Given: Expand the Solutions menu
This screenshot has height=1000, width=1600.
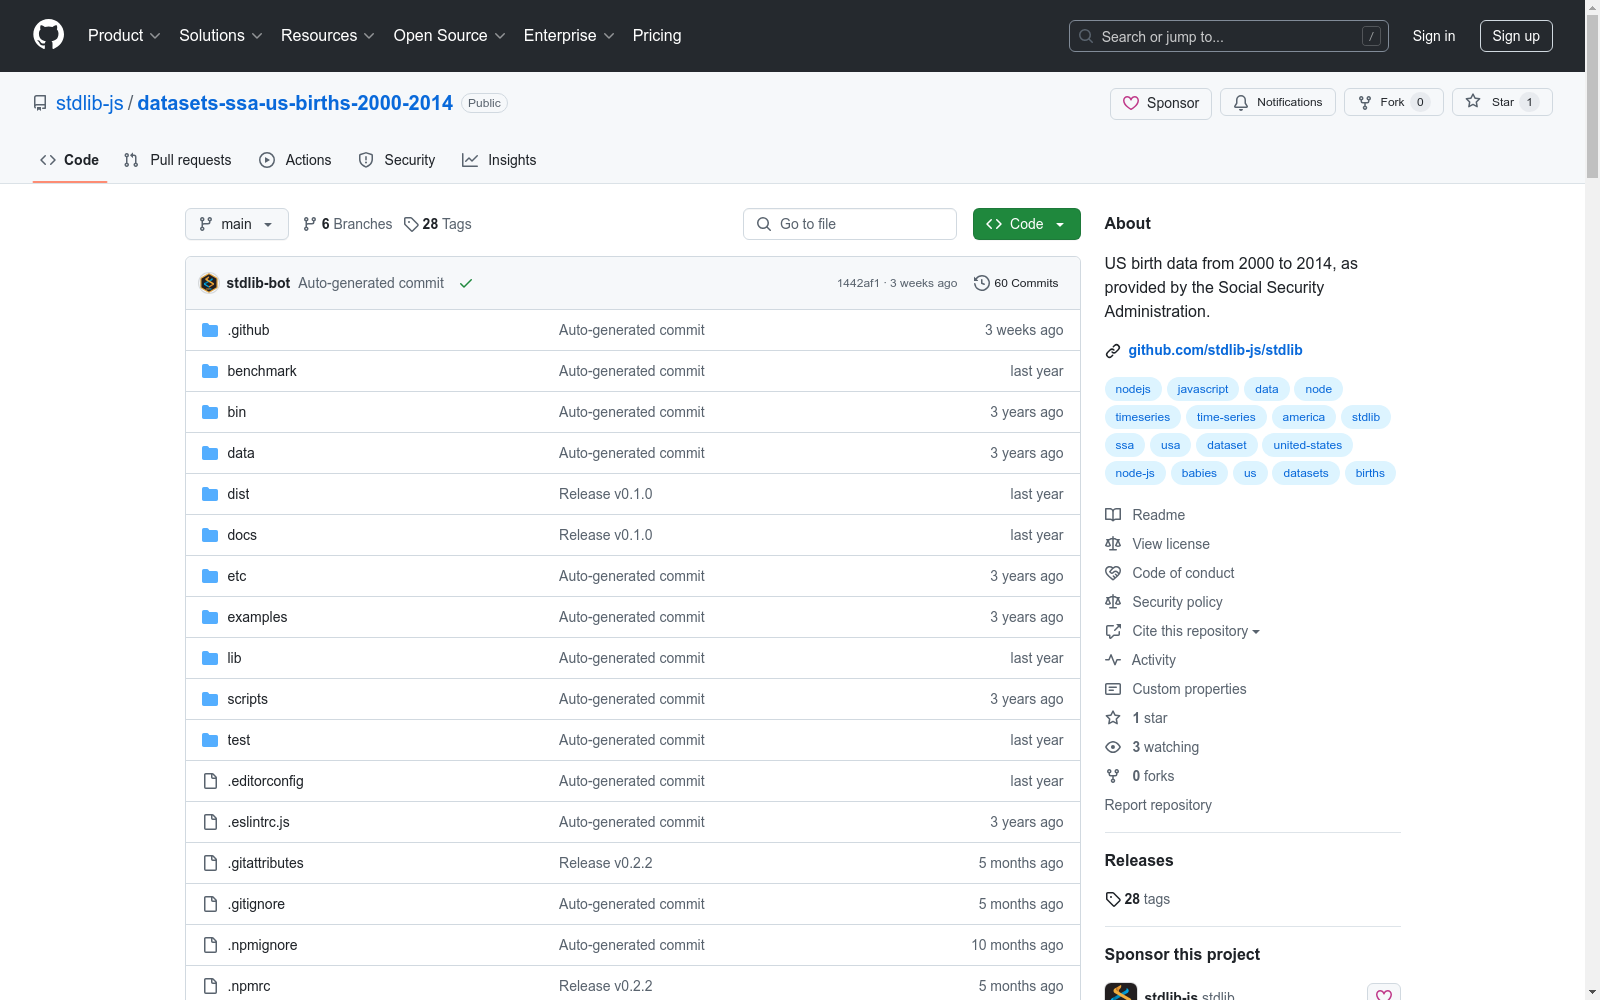Looking at the screenshot, I should coord(221,35).
